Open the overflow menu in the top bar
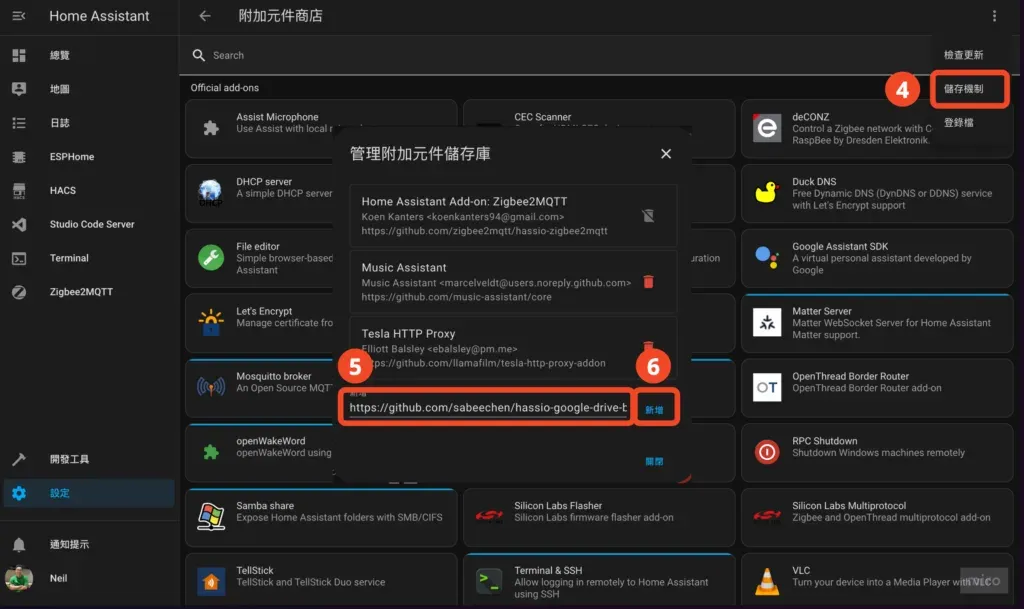 pyautogui.click(x=993, y=16)
